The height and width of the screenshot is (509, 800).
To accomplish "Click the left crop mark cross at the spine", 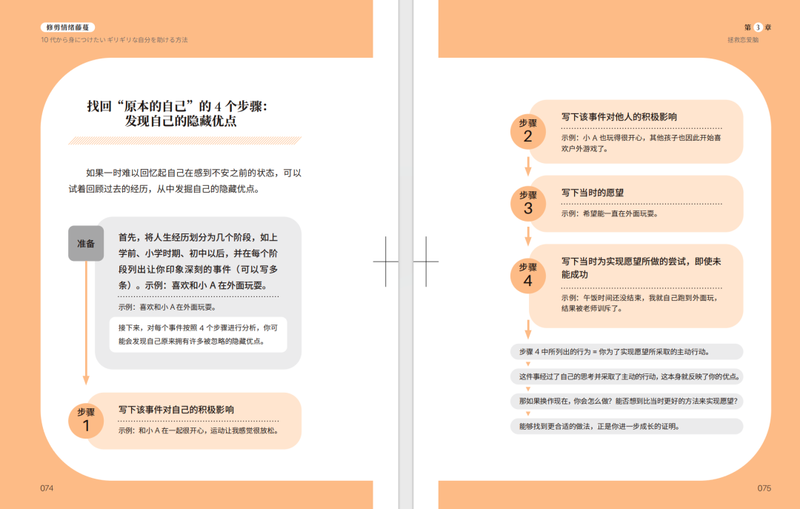I will [x=386, y=263].
